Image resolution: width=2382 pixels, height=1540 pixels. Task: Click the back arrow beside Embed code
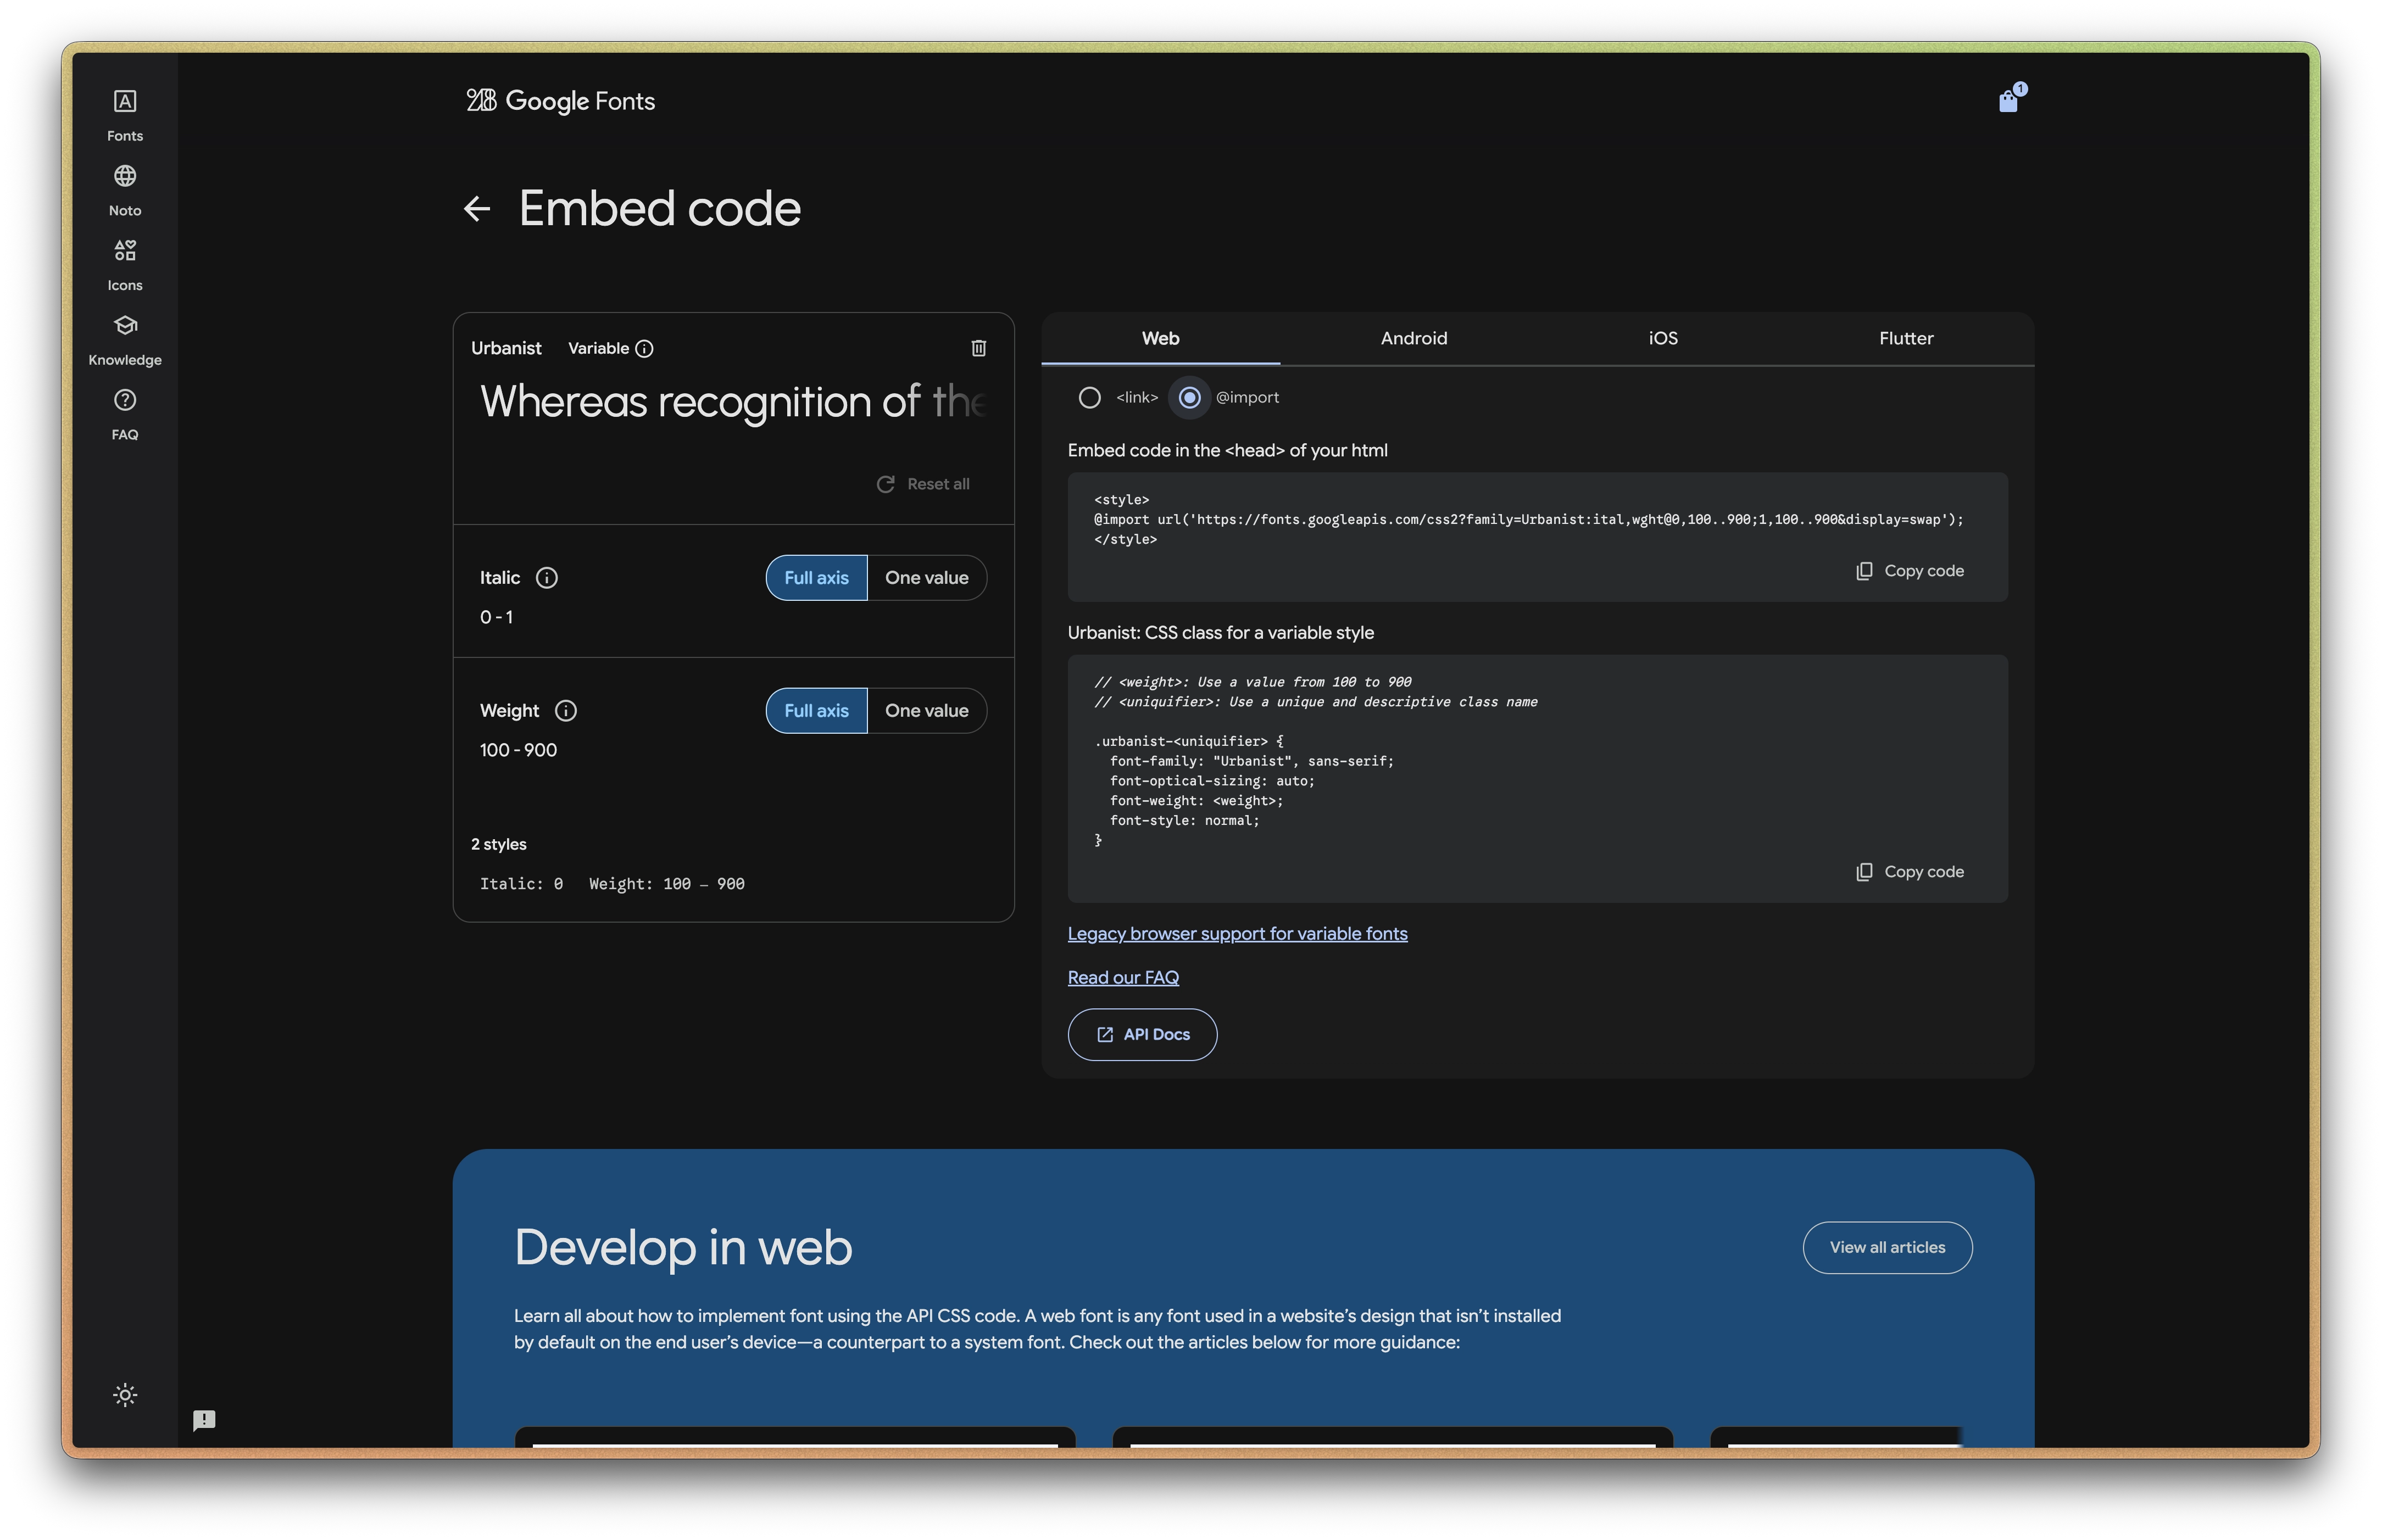point(477,209)
